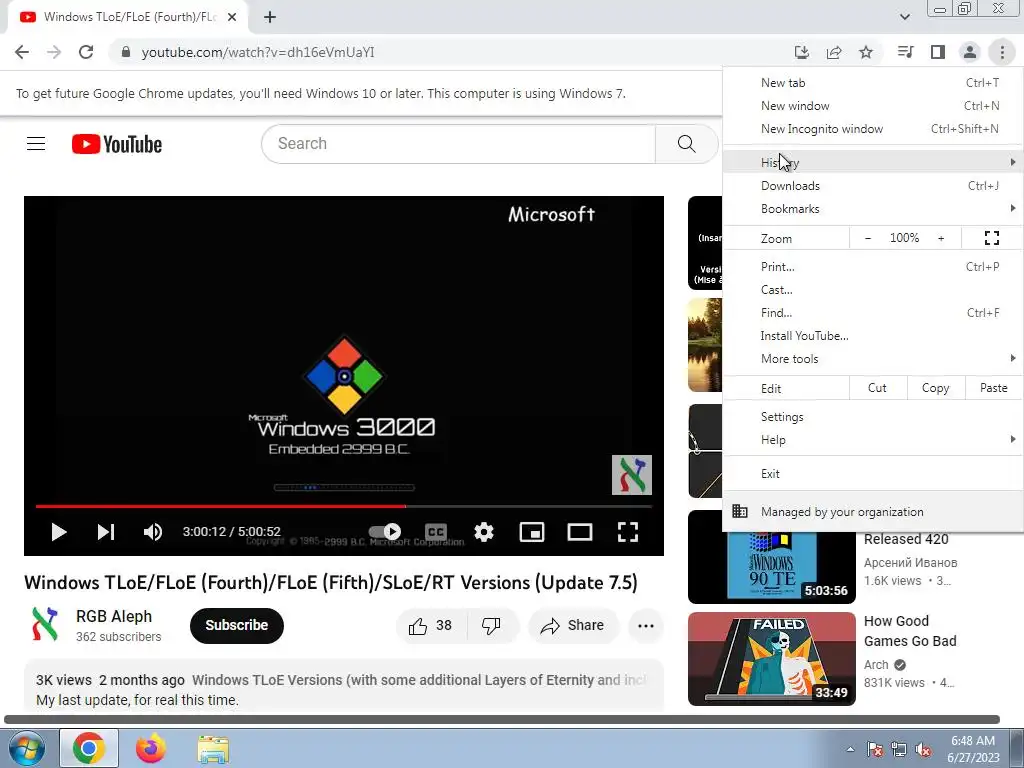Screen dimensions: 1024x768
Task: Open the Chrome profile avatar
Action: pos(970,52)
